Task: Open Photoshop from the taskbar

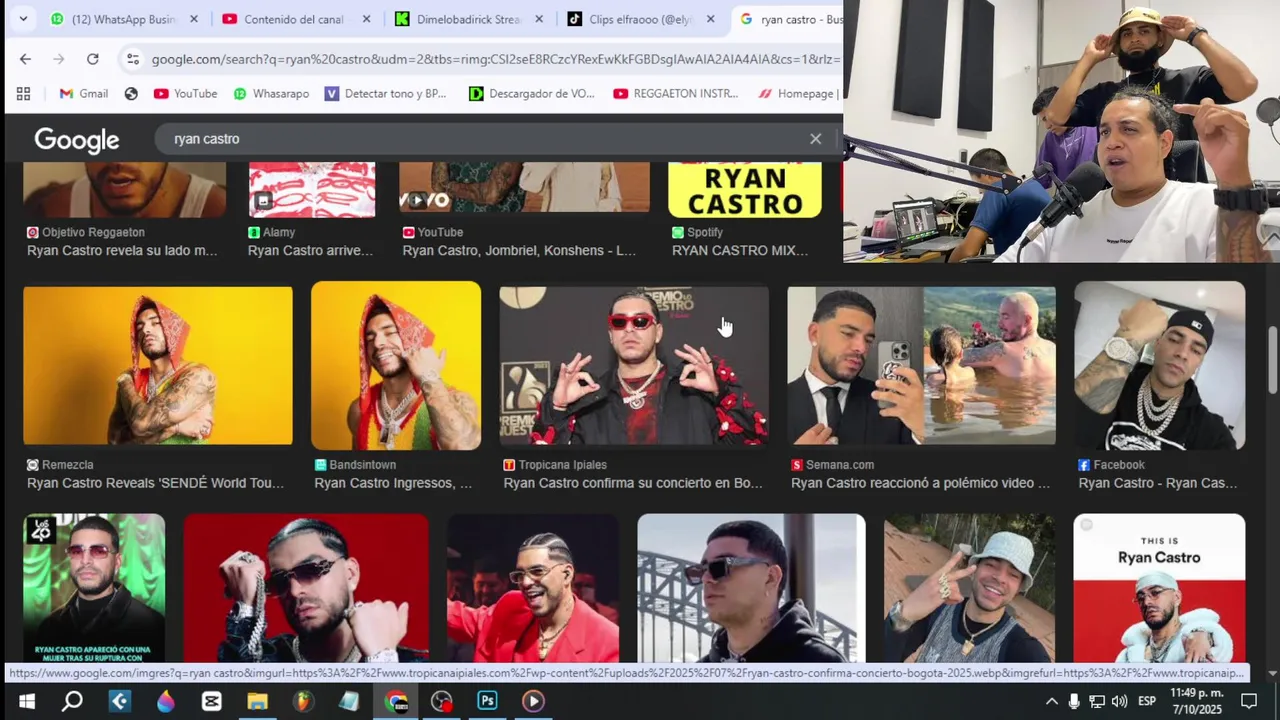Action: 487,701
